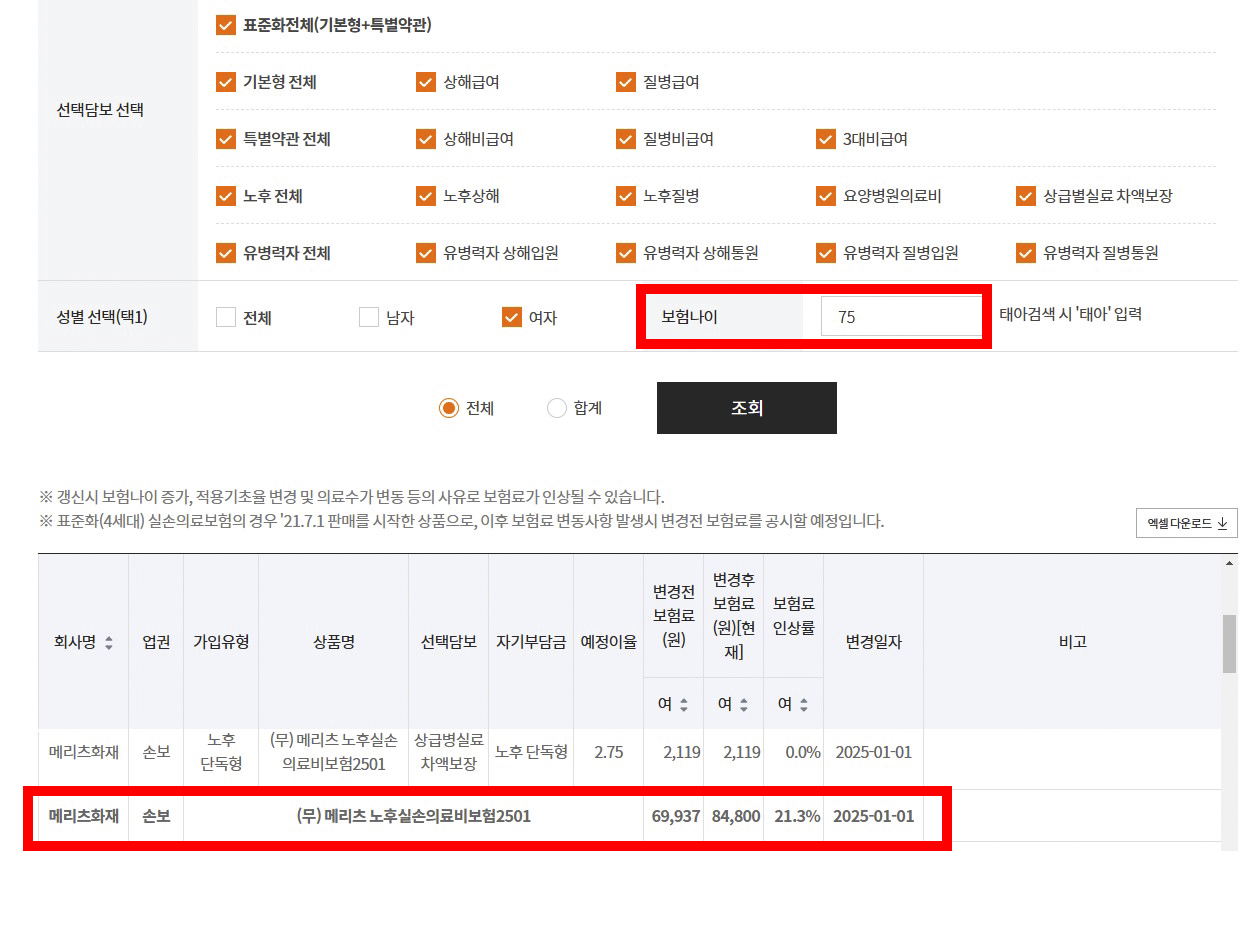Viewport: 1248px width, 945px height.
Task: Toggle 상해비급여 checkbox
Action: pos(426,139)
